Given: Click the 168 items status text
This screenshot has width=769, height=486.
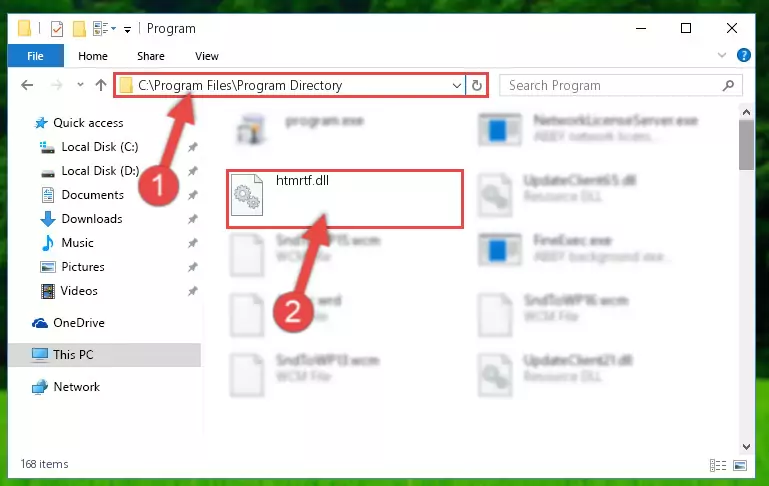Looking at the screenshot, I should pos(45,464).
